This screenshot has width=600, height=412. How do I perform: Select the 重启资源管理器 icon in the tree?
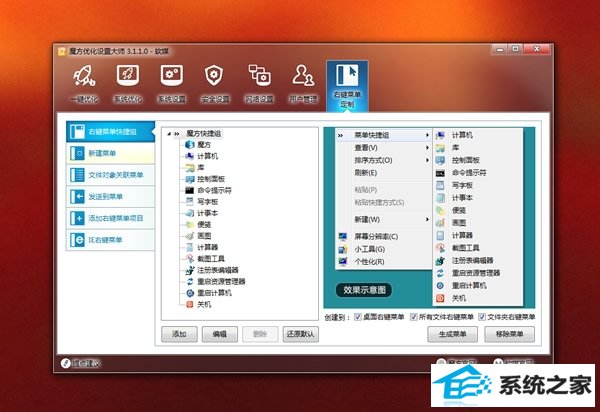[x=190, y=282]
